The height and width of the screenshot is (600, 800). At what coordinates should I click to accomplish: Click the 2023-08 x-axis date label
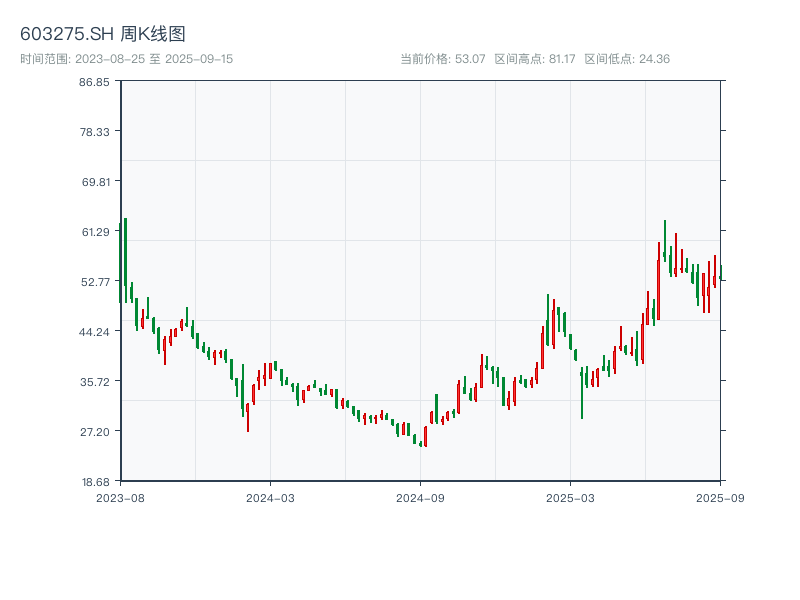pos(121,497)
